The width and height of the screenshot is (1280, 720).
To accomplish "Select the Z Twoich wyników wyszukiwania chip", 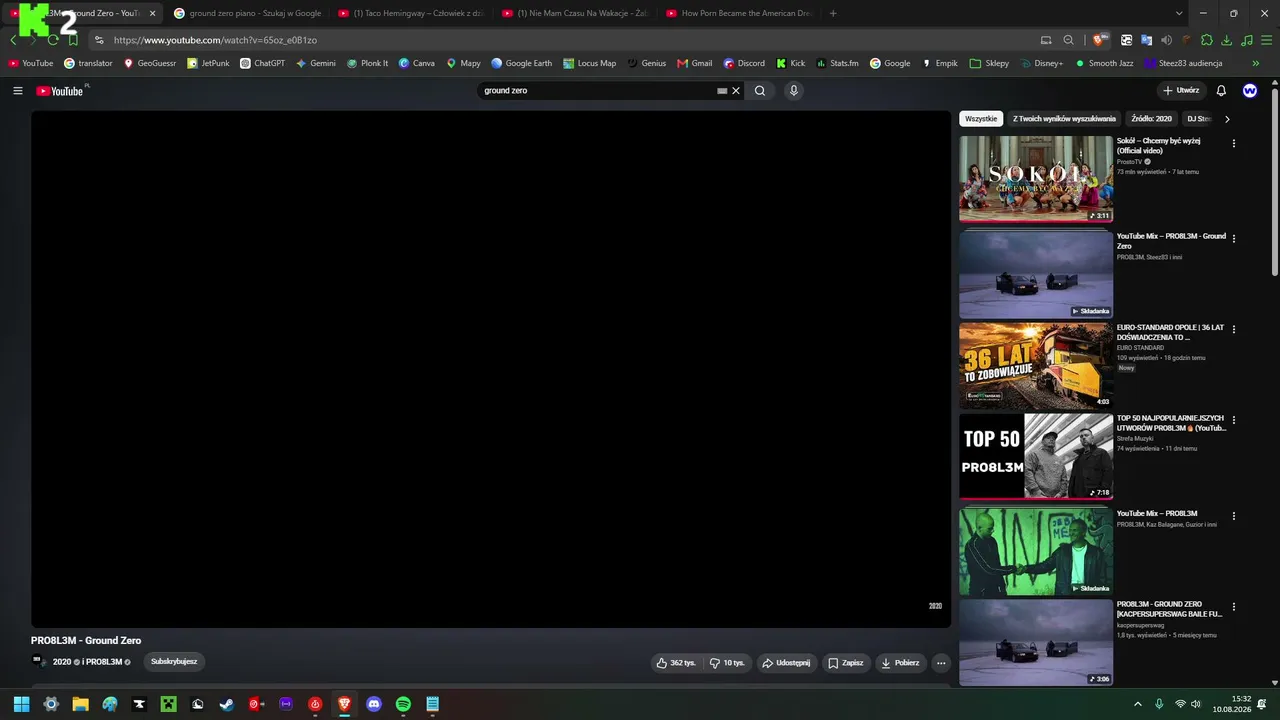I will pos(1064,119).
